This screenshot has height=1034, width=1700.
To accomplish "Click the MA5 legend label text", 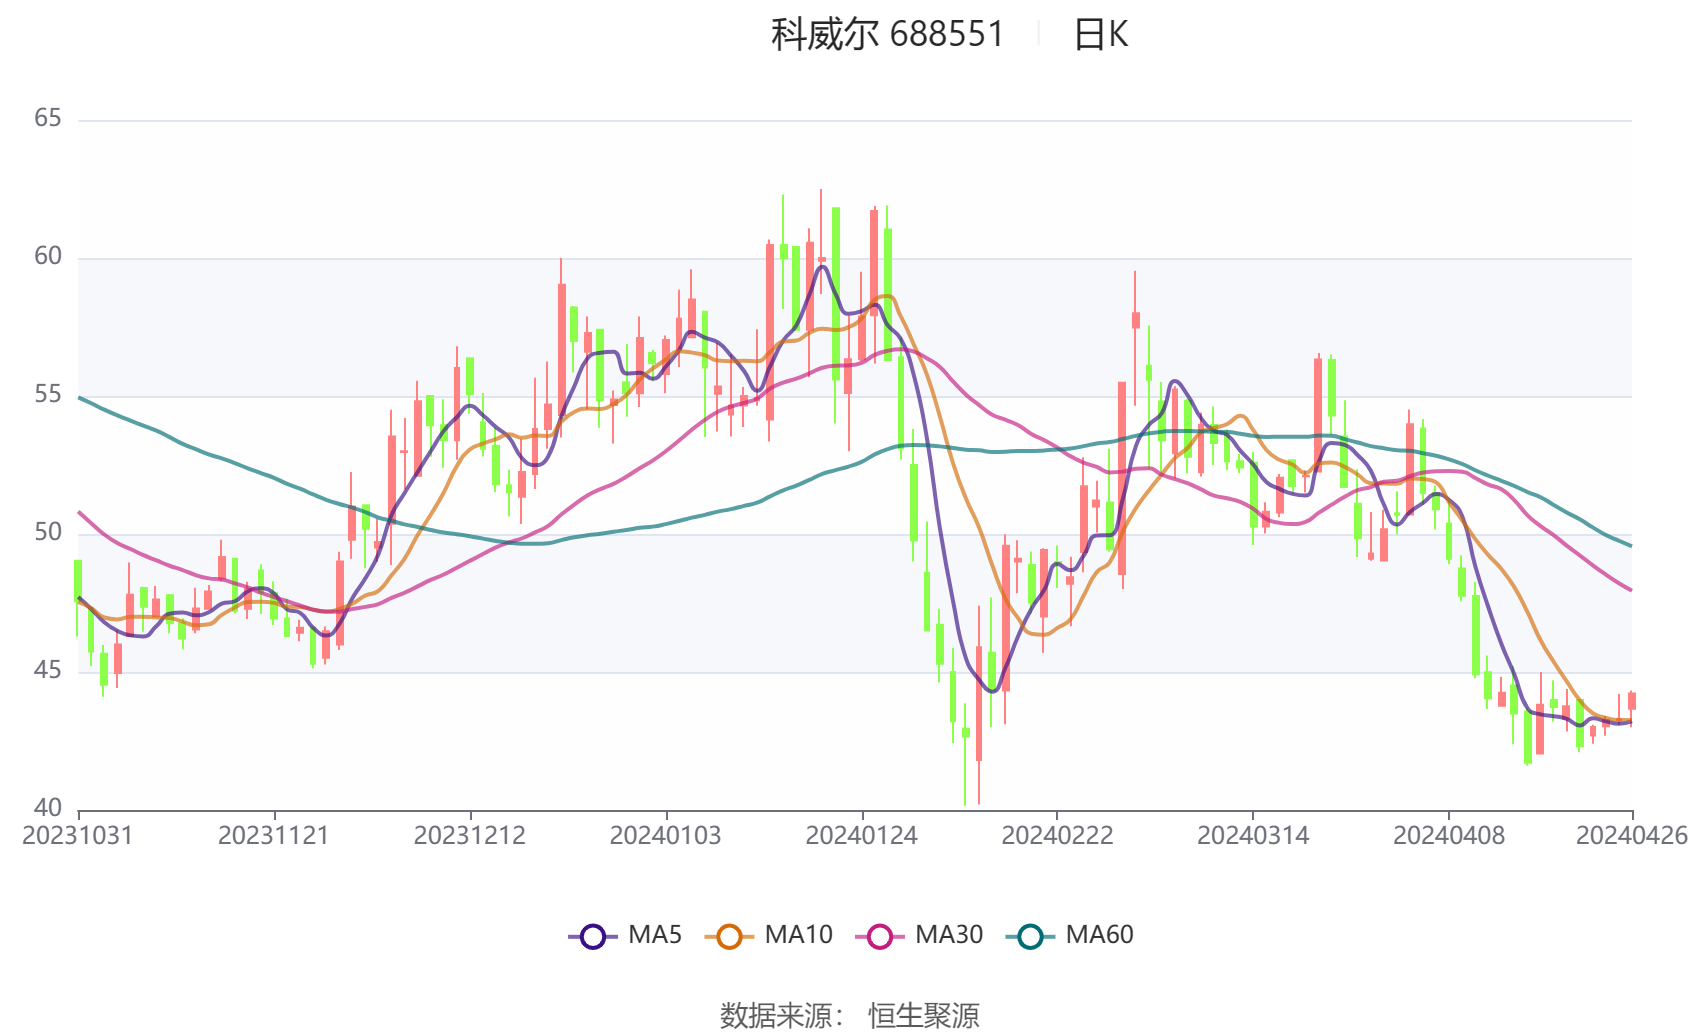I will point(655,935).
